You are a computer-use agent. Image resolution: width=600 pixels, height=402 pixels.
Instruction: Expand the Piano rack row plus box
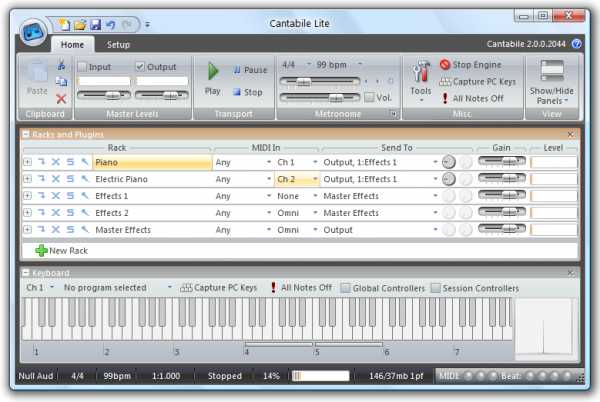tap(28, 162)
